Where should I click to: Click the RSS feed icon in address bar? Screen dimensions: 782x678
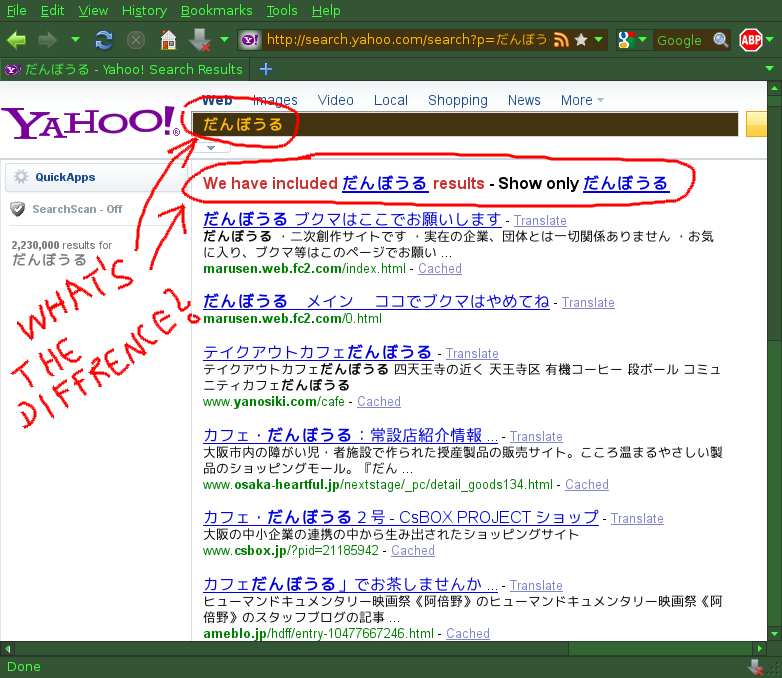click(562, 40)
